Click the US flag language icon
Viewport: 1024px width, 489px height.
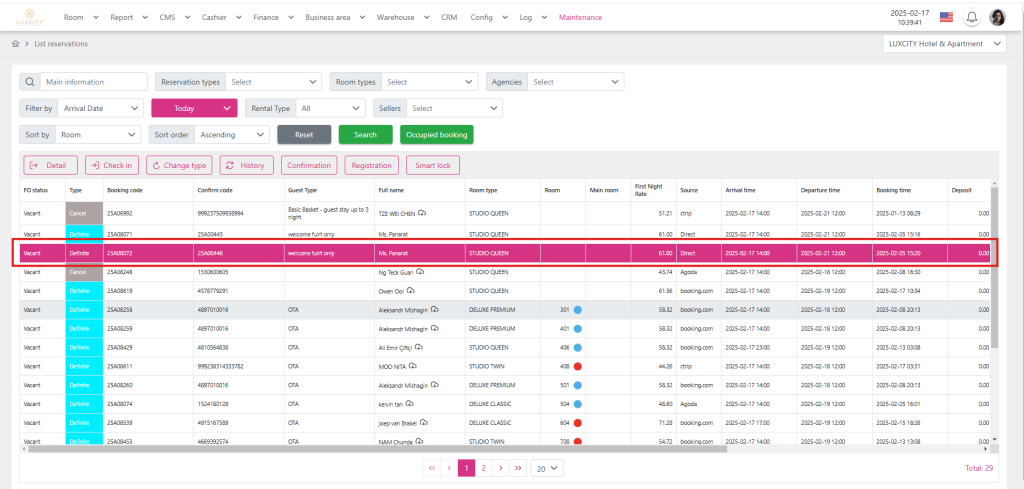(x=945, y=17)
